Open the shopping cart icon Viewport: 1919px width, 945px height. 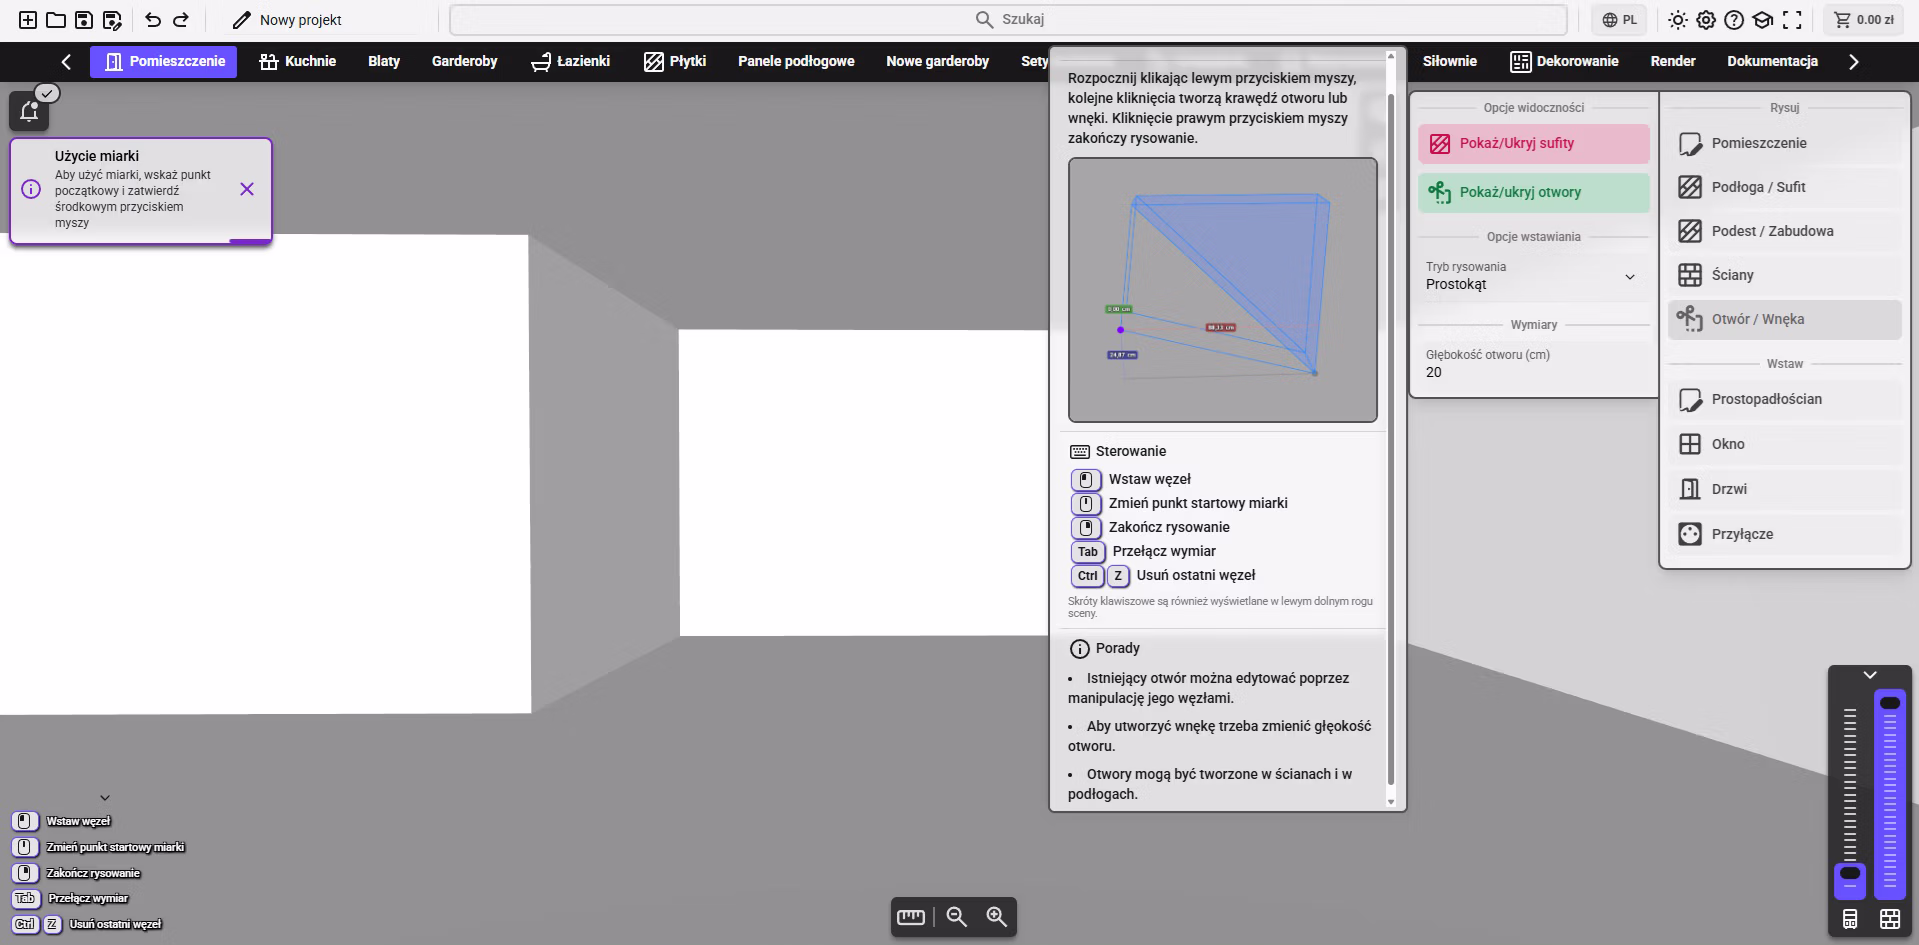(1842, 20)
